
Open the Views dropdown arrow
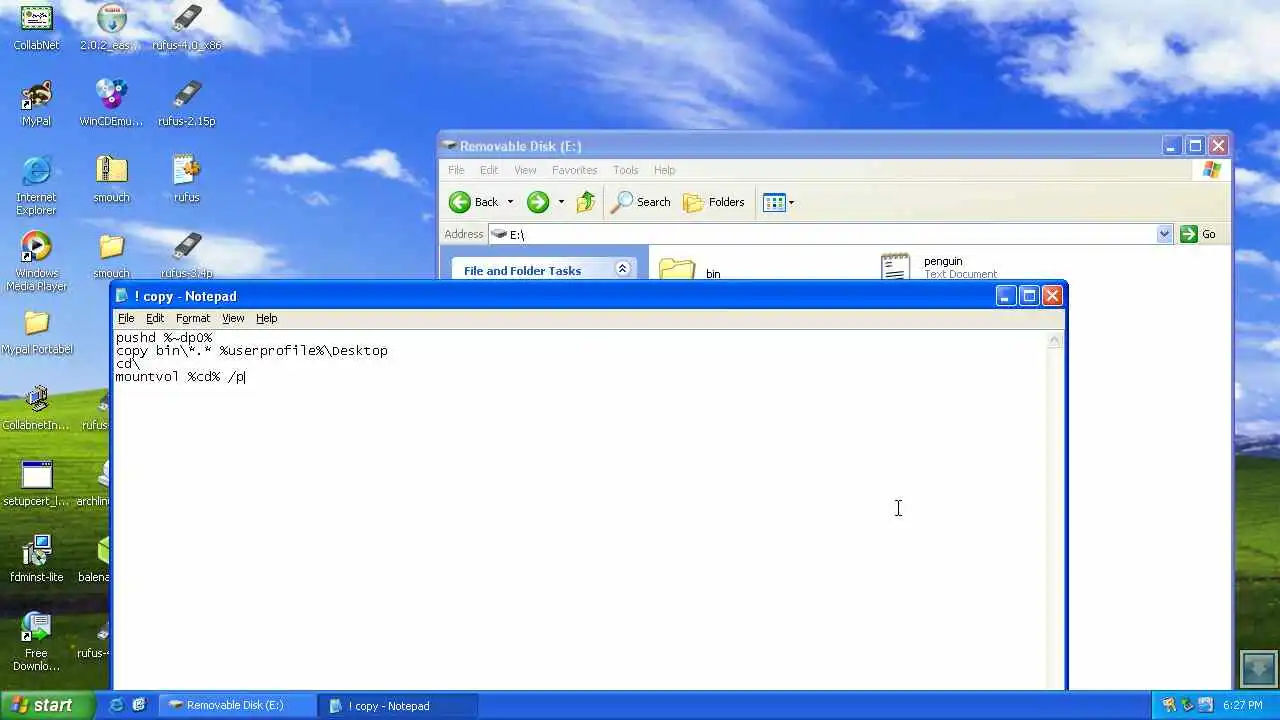click(791, 202)
